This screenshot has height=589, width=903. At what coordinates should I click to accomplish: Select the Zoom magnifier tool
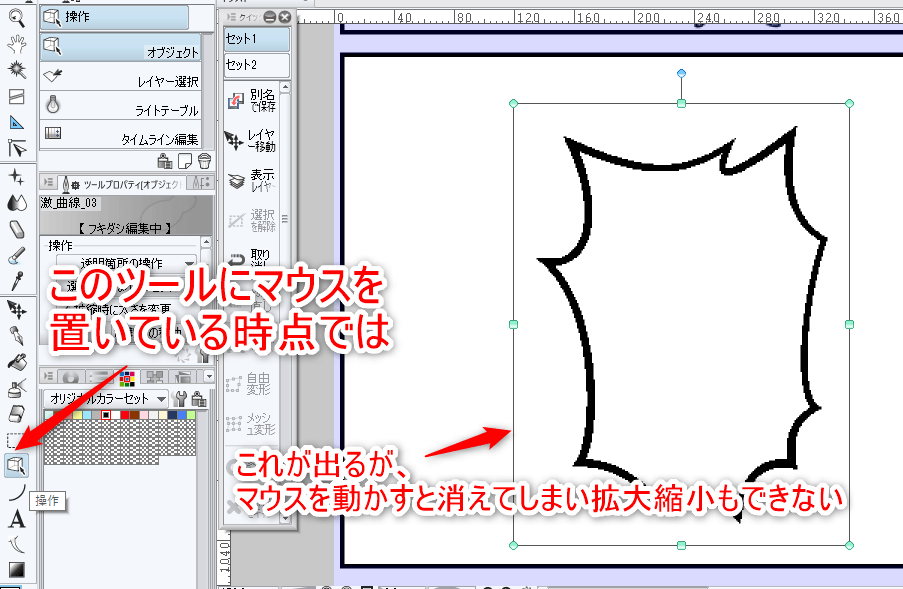[16, 17]
